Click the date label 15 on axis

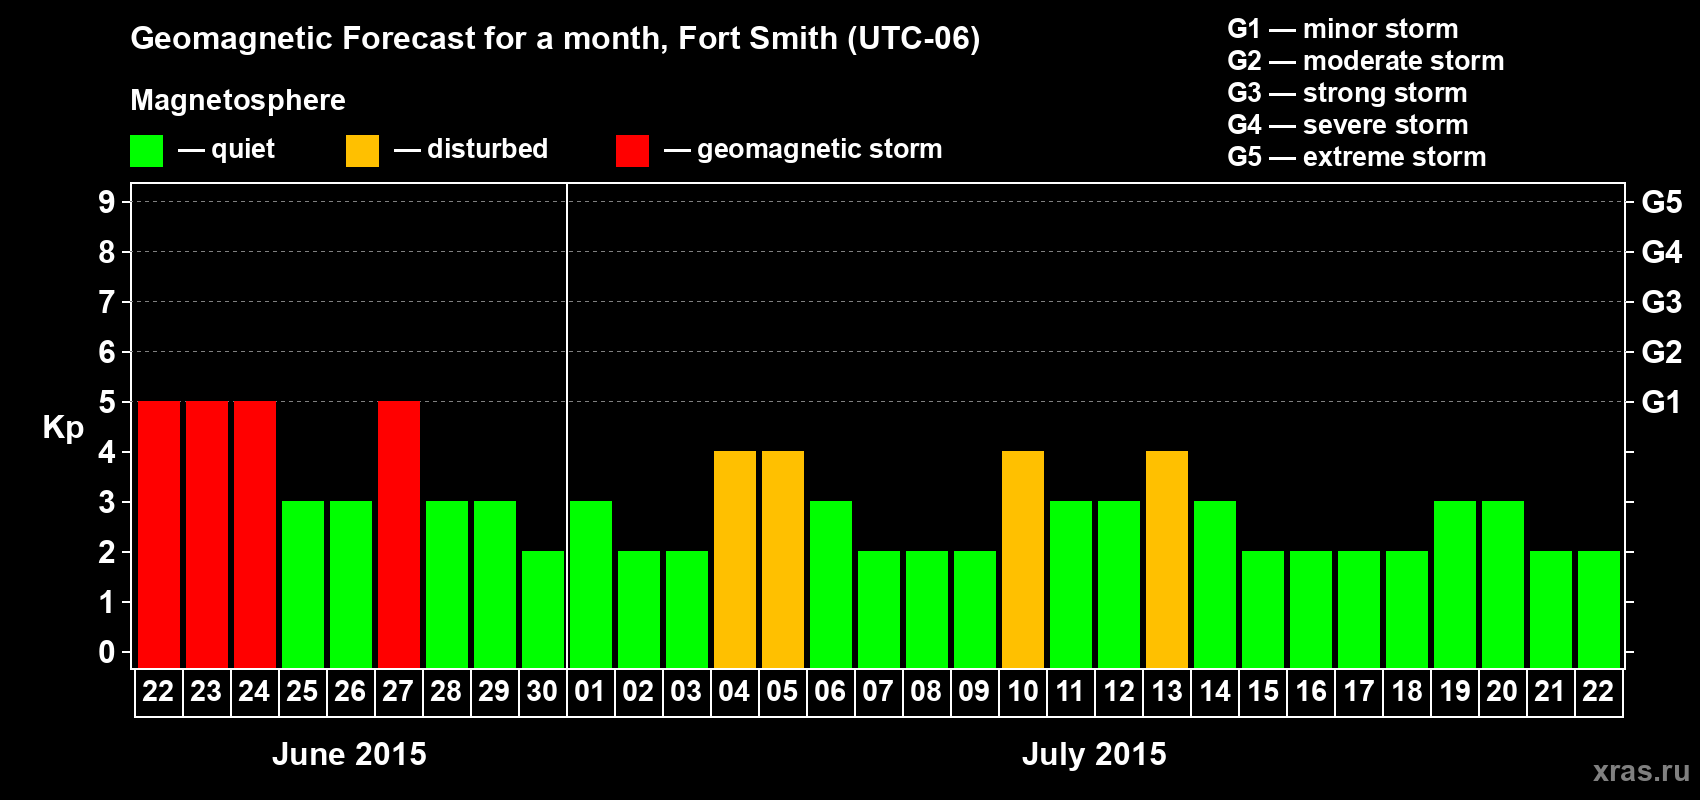[x=1263, y=691]
